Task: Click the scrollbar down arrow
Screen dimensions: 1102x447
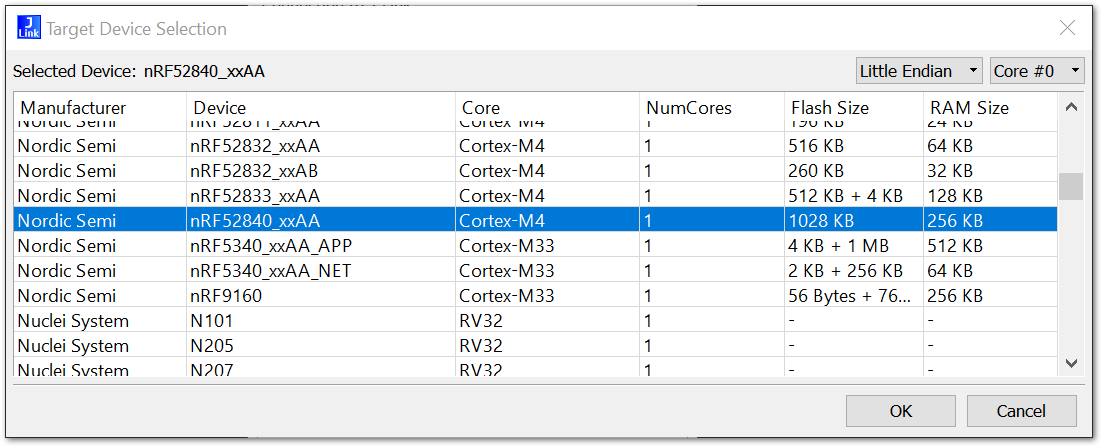Action: tap(1071, 363)
